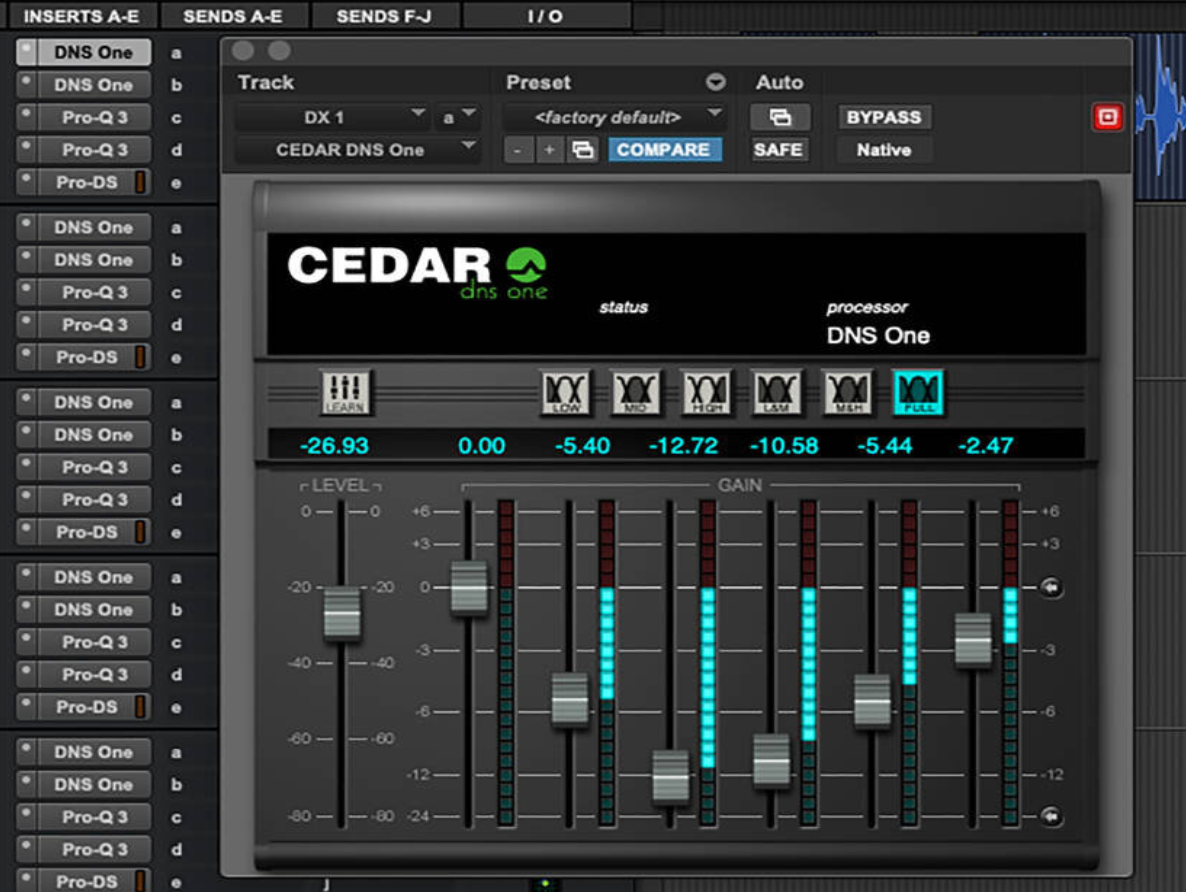Screen dimensions: 1186x892
Task: Click the -10.58 gain value field
Action: click(784, 445)
